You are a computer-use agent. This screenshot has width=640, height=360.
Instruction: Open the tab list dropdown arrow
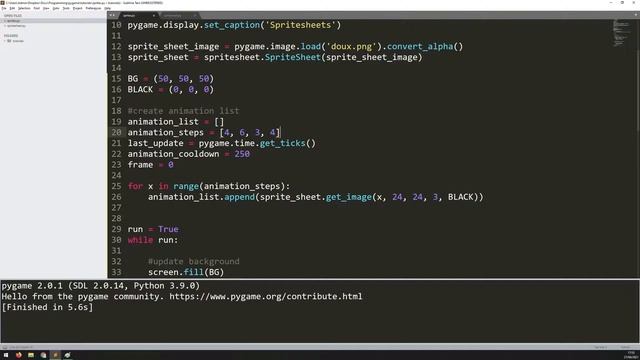(636, 15)
